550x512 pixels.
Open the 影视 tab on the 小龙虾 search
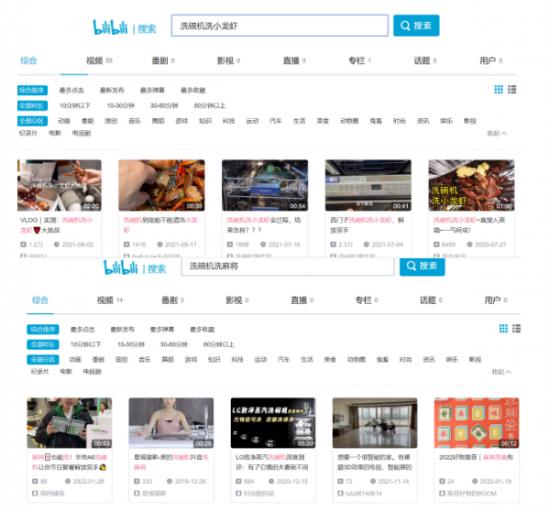pos(228,60)
